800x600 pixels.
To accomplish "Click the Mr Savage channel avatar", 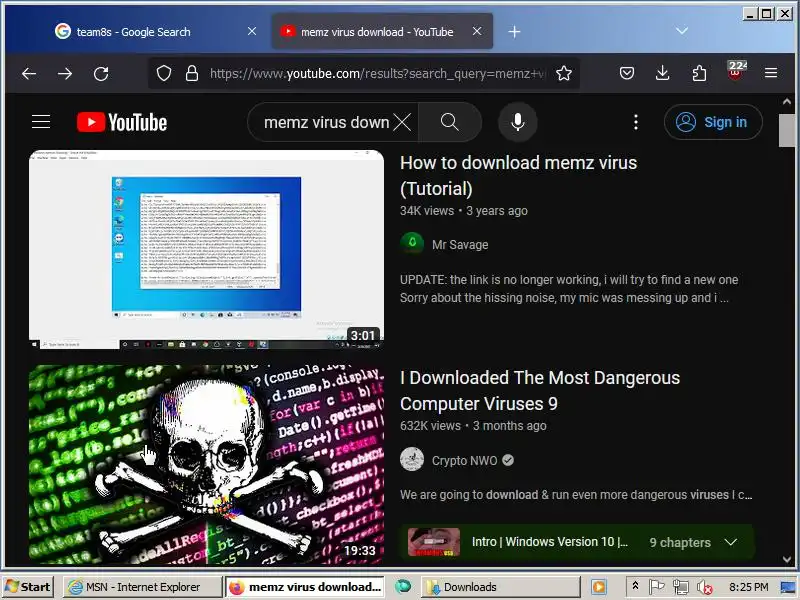I will tap(412, 243).
